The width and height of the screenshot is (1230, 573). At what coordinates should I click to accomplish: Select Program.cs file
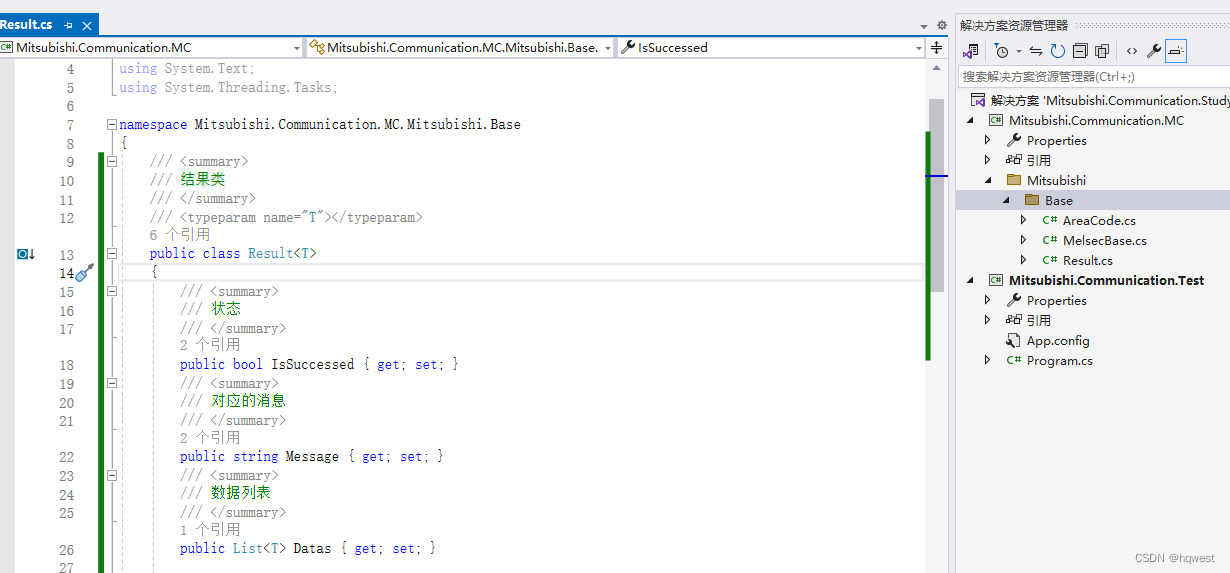click(x=1059, y=360)
